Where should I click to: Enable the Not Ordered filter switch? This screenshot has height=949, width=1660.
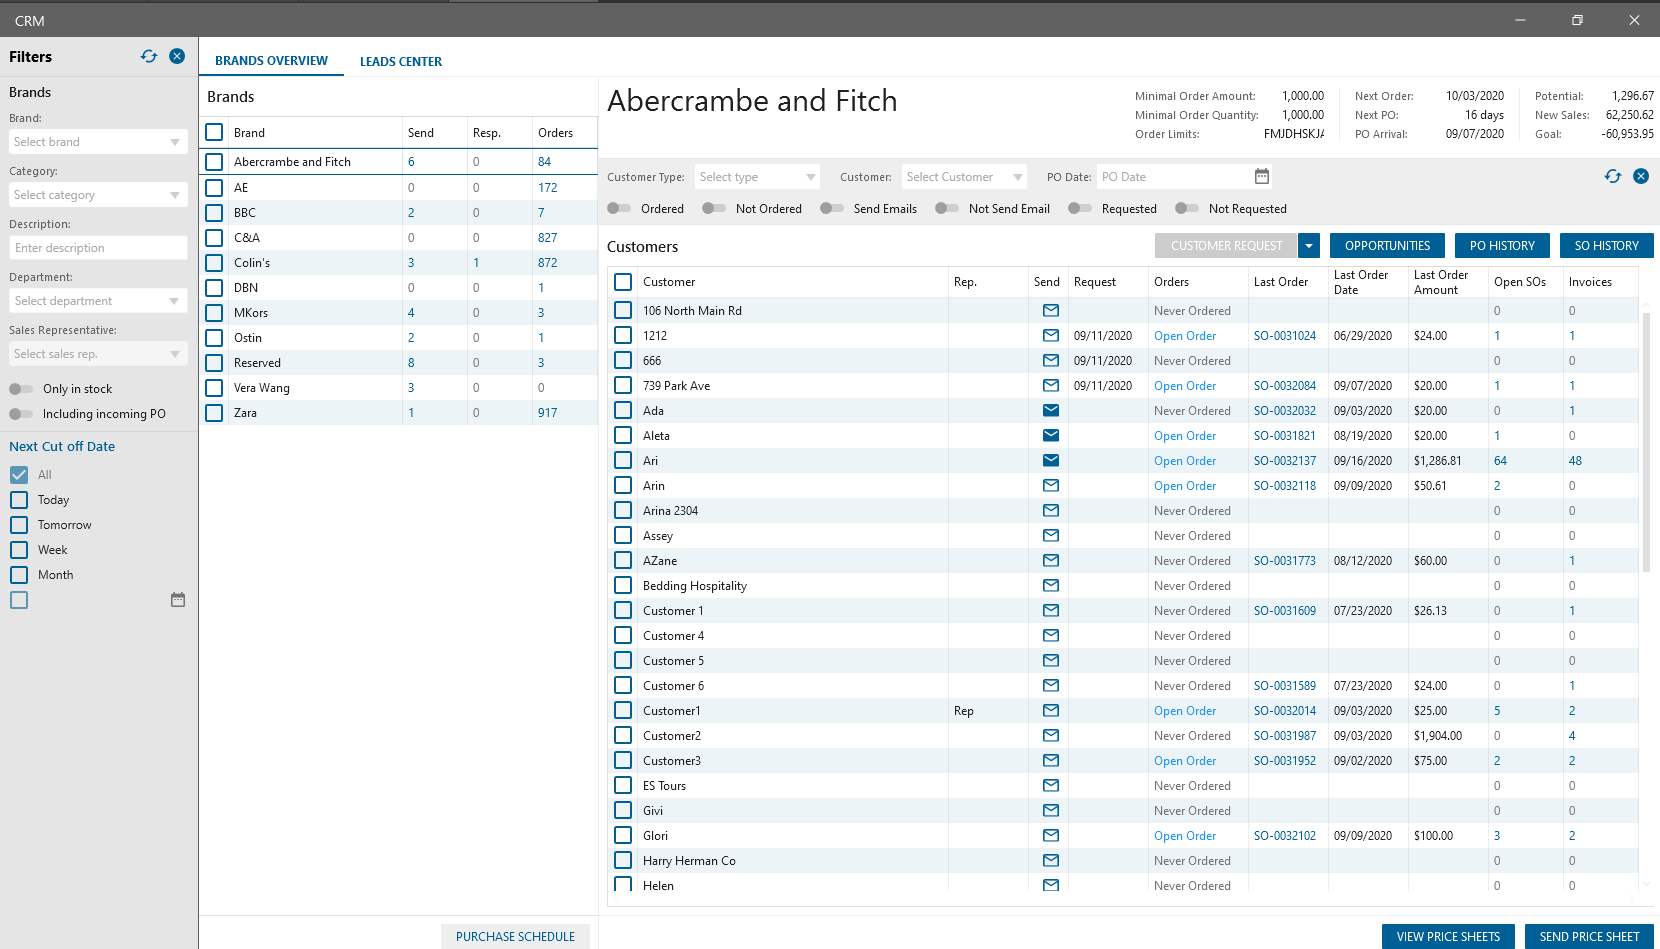coord(714,209)
